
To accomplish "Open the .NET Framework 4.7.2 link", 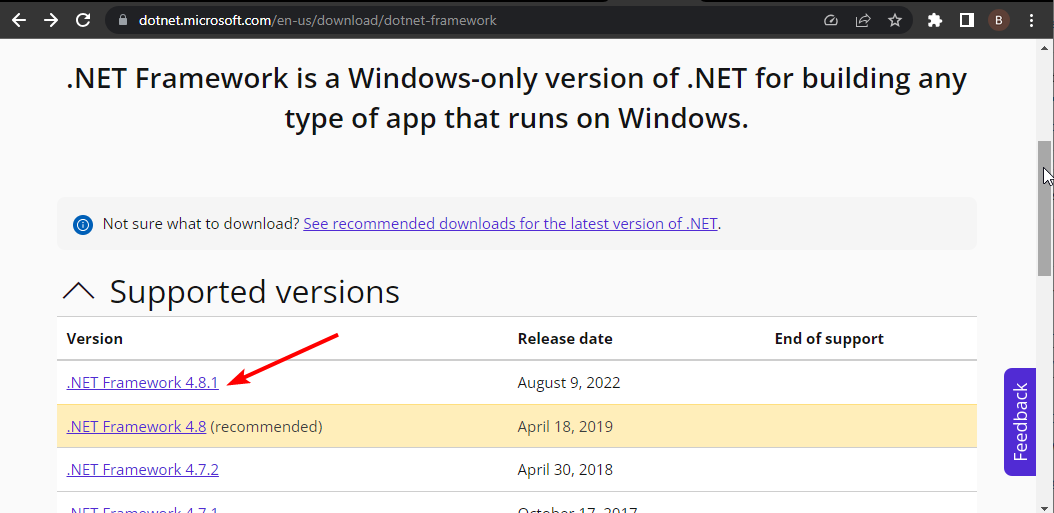I will click(x=143, y=469).
